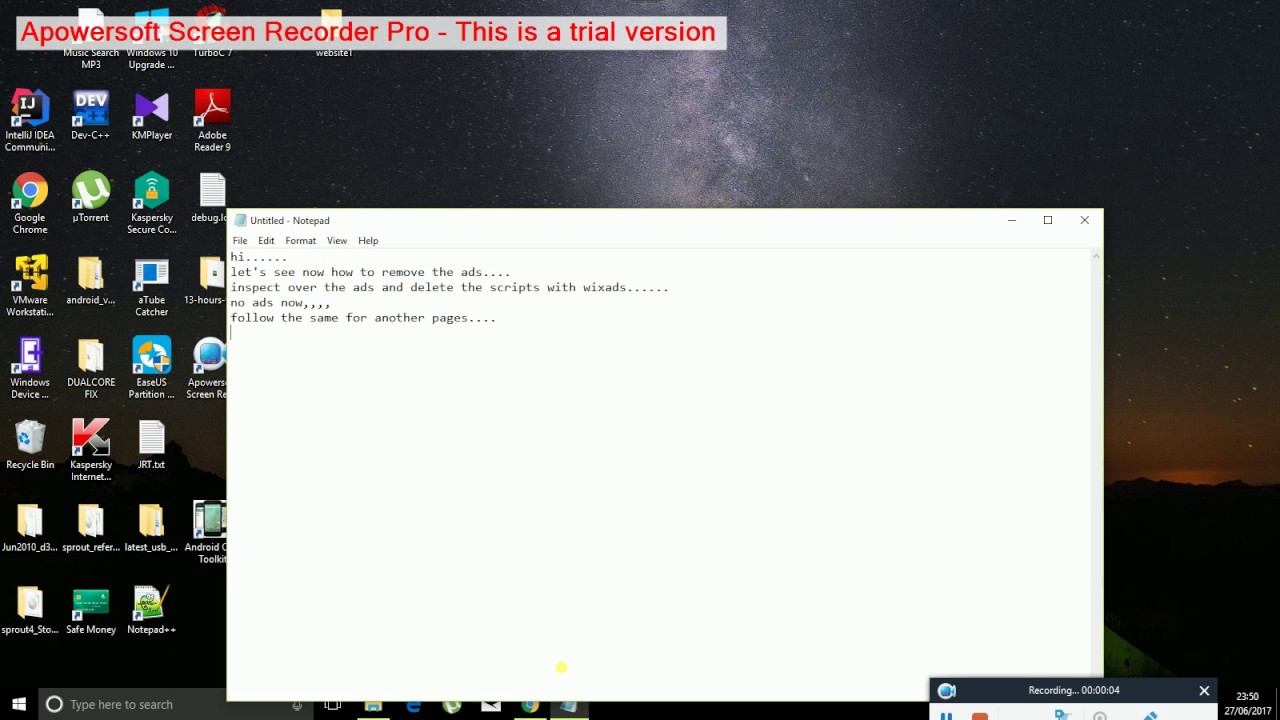Select the Safe Money desktop shortcut
Screen dimensions: 1280x720
click(x=91, y=610)
